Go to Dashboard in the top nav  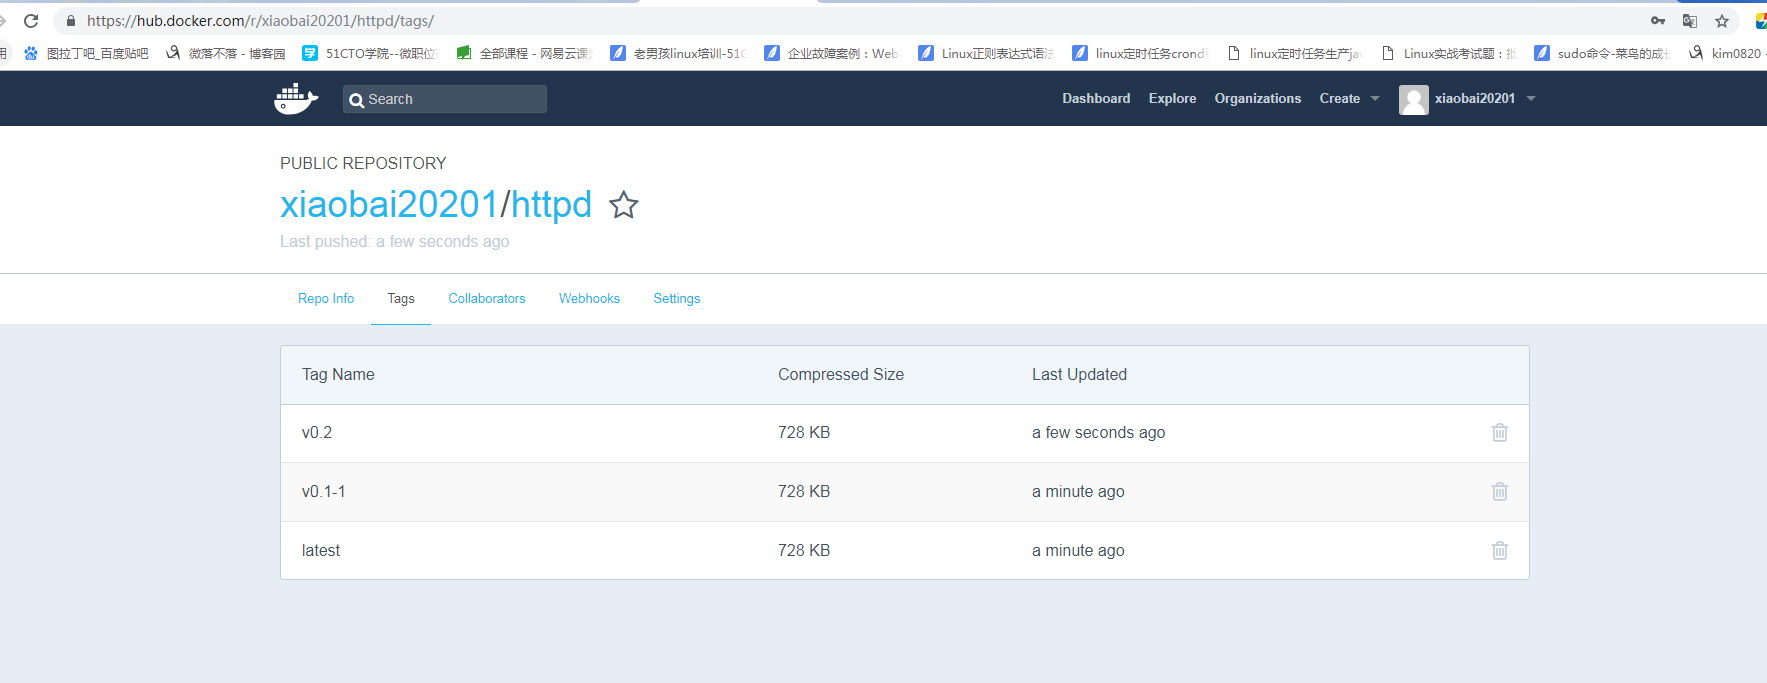[x=1096, y=99]
